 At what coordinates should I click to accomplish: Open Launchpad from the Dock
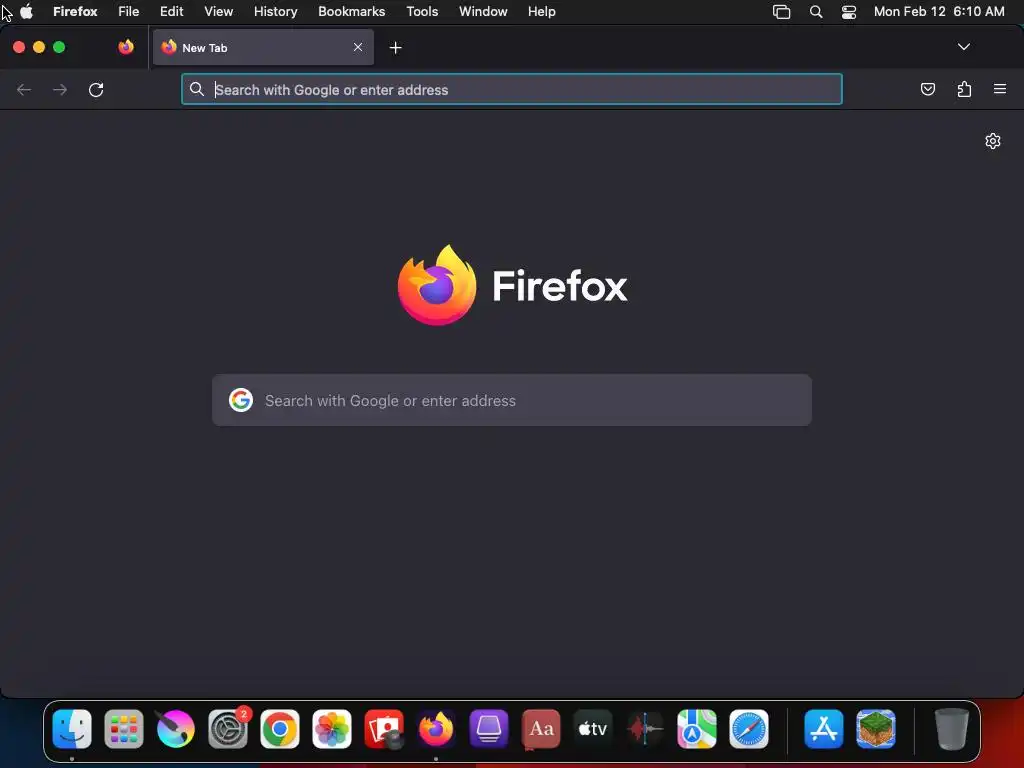(x=124, y=729)
